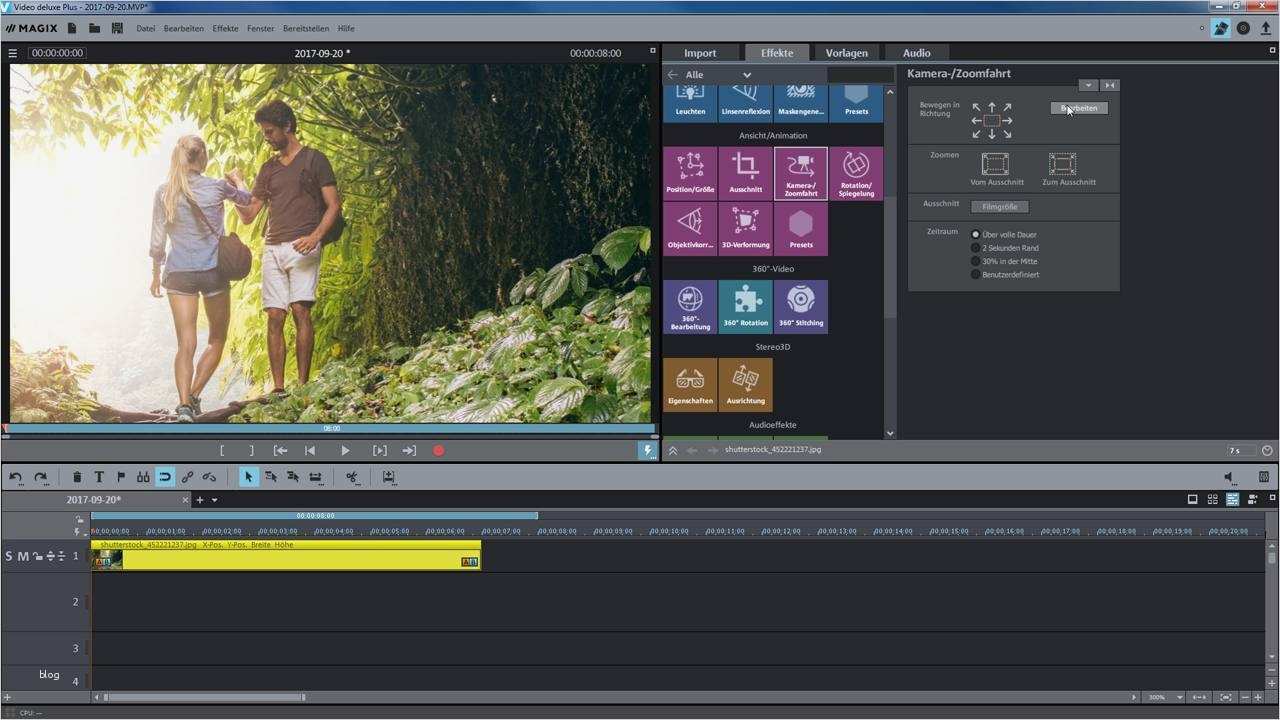
Task: Choose the 3D-Verformung effect tile
Action: coord(745,228)
